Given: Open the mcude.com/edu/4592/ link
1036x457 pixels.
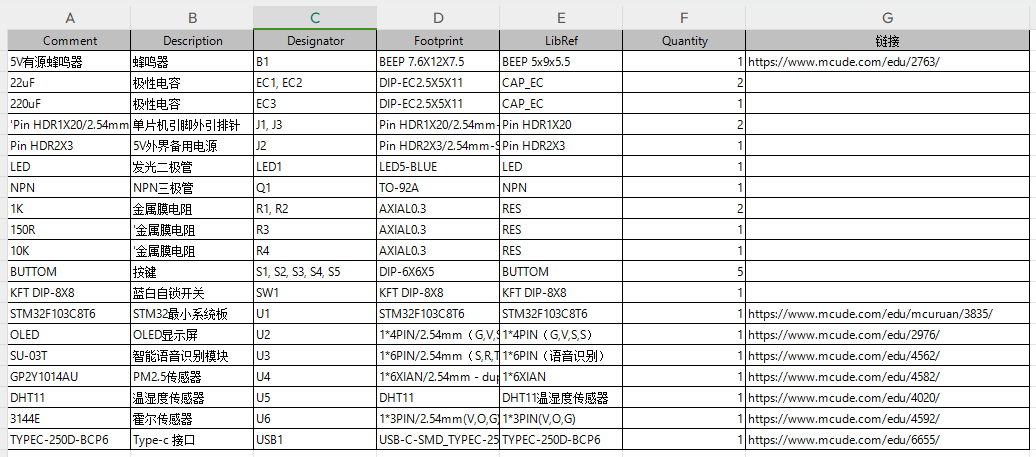Looking at the screenshot, I should click(x=844, y=419).
